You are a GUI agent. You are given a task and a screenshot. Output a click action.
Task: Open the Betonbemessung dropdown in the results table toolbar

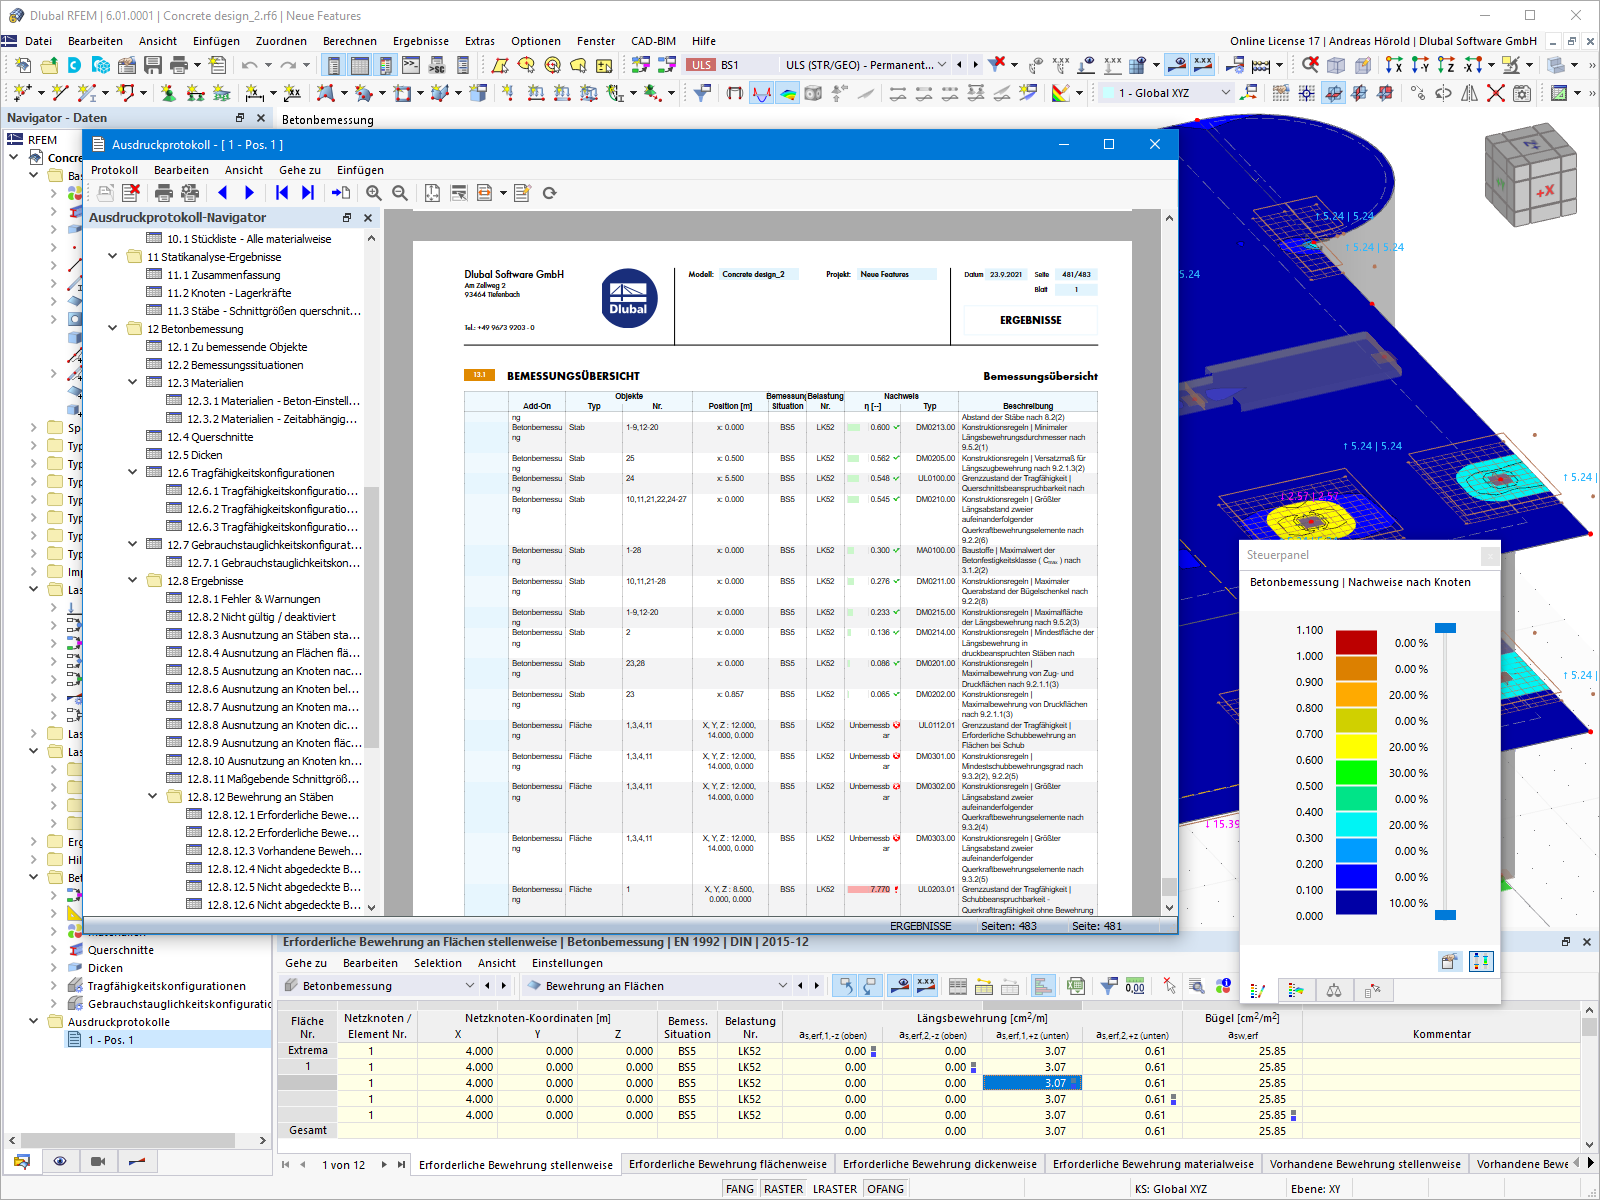point(380,986)
